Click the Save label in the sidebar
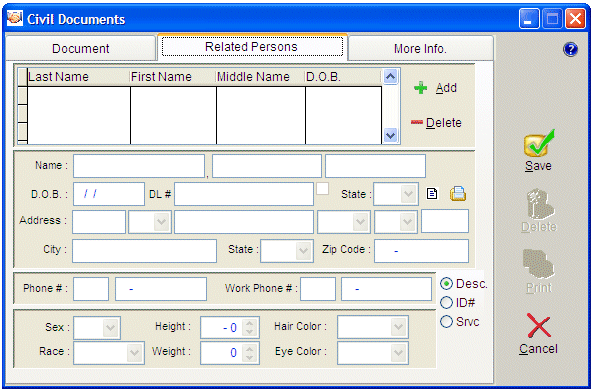Viewport: 594px width, 391px height. [x=538, y=166]
